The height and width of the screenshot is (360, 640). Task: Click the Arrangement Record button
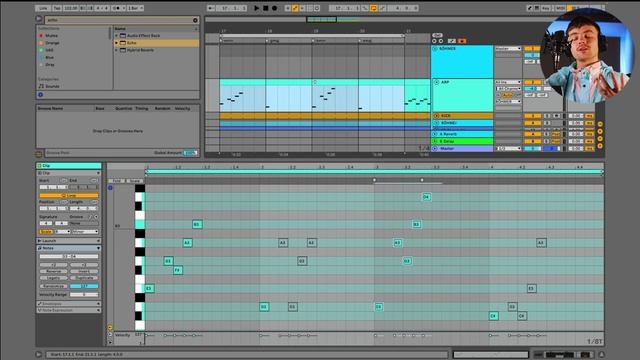(x=275, y=8)
